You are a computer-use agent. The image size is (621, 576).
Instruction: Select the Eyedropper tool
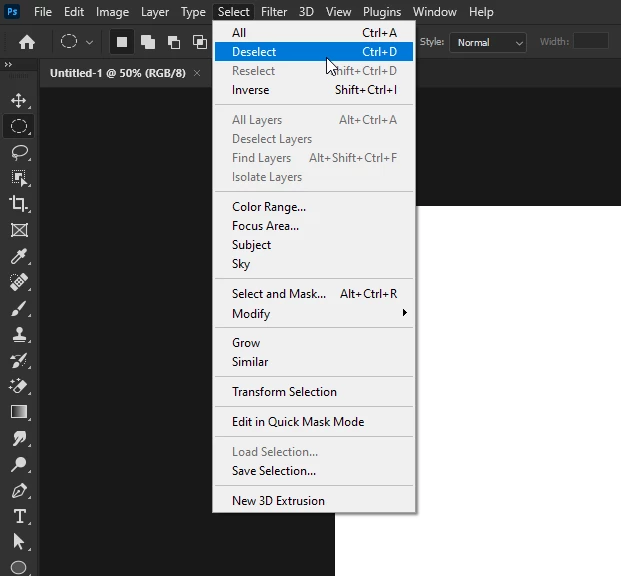(x=19, y=256)
